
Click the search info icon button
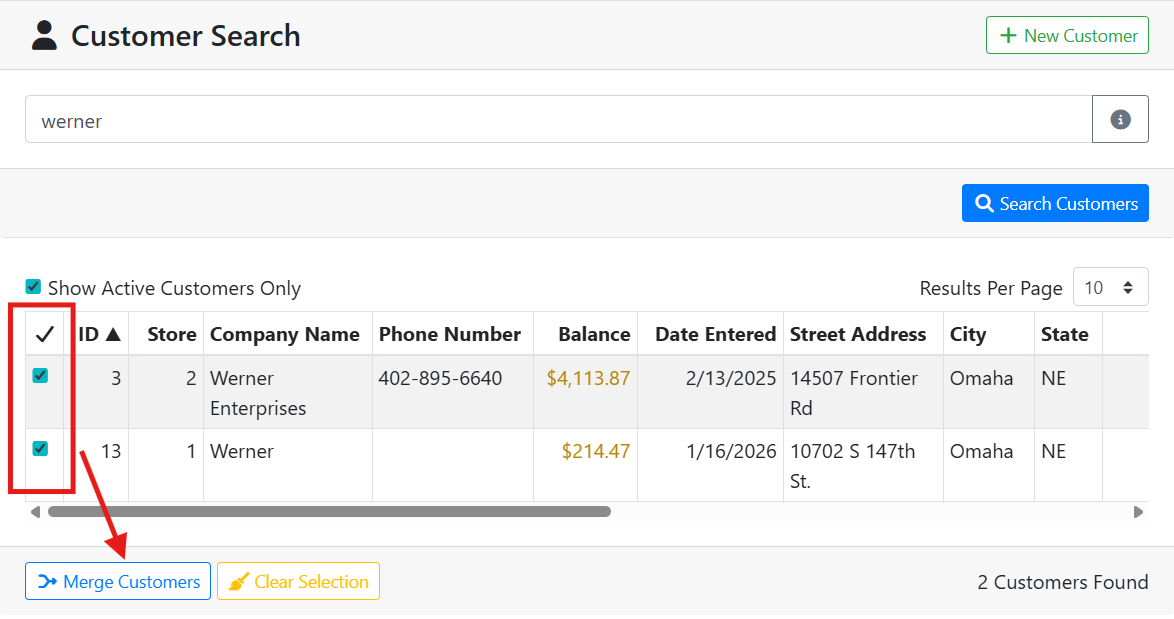pos(1120,120)
